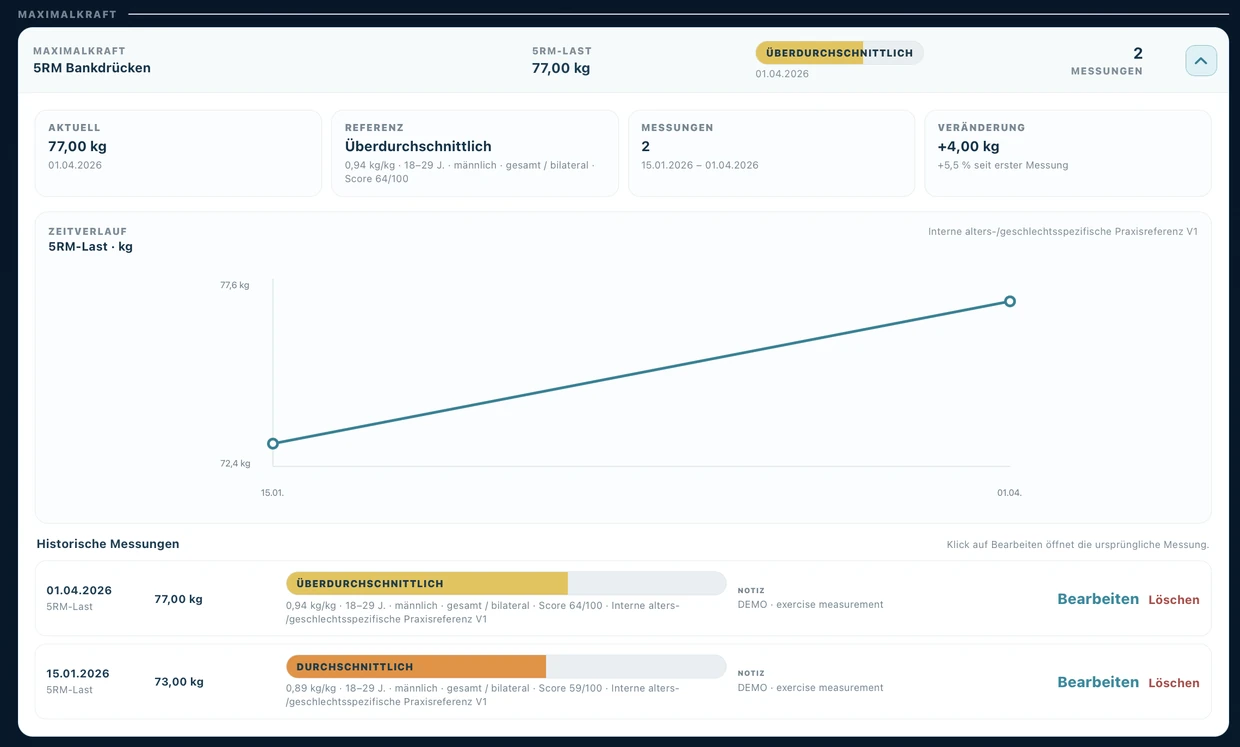Click the '5RM-Last · kg' chart title
Viewport: 1240px width, 747px height.
[x=91, y=246]
